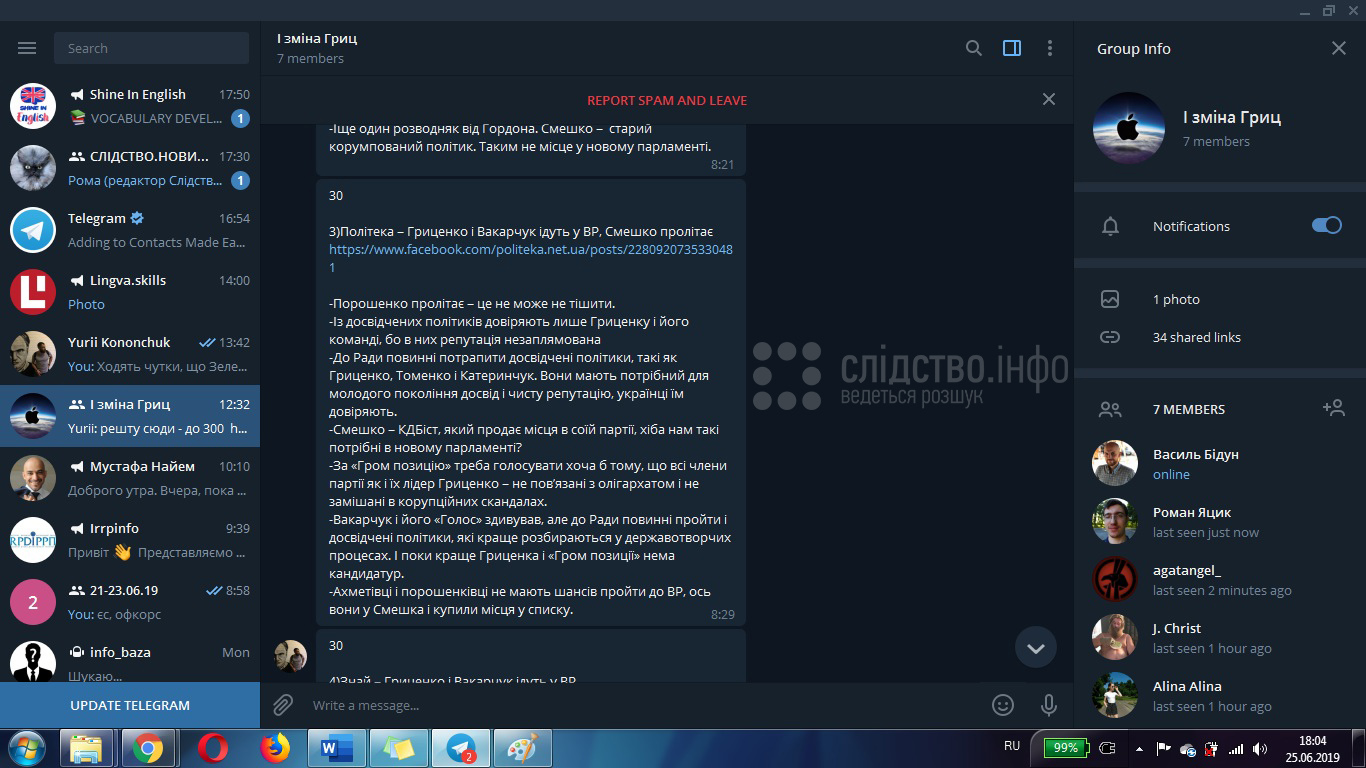Open member J. Christ
This screenshot has height=768, width=1366.
[x=1220, y=637]
